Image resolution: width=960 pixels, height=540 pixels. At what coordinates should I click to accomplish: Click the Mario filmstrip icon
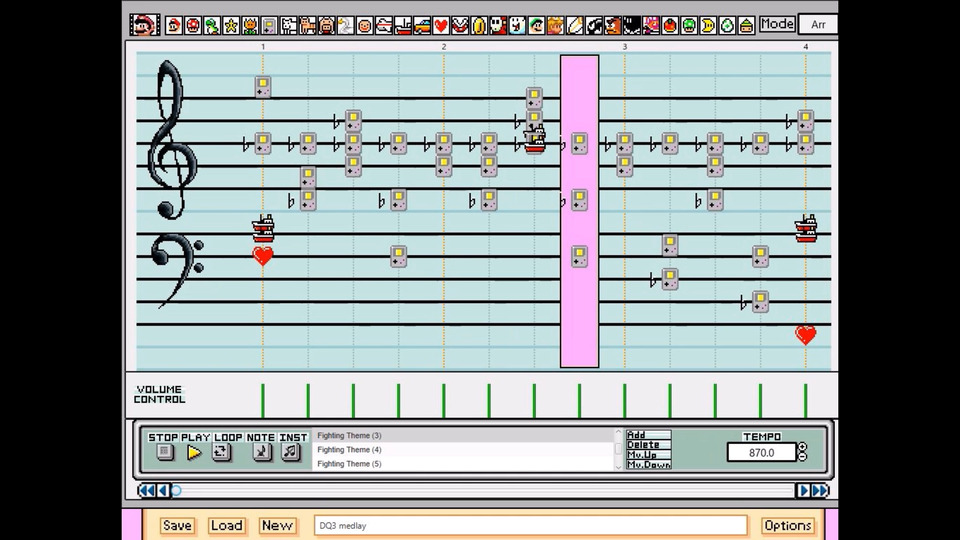pos(144,25)
